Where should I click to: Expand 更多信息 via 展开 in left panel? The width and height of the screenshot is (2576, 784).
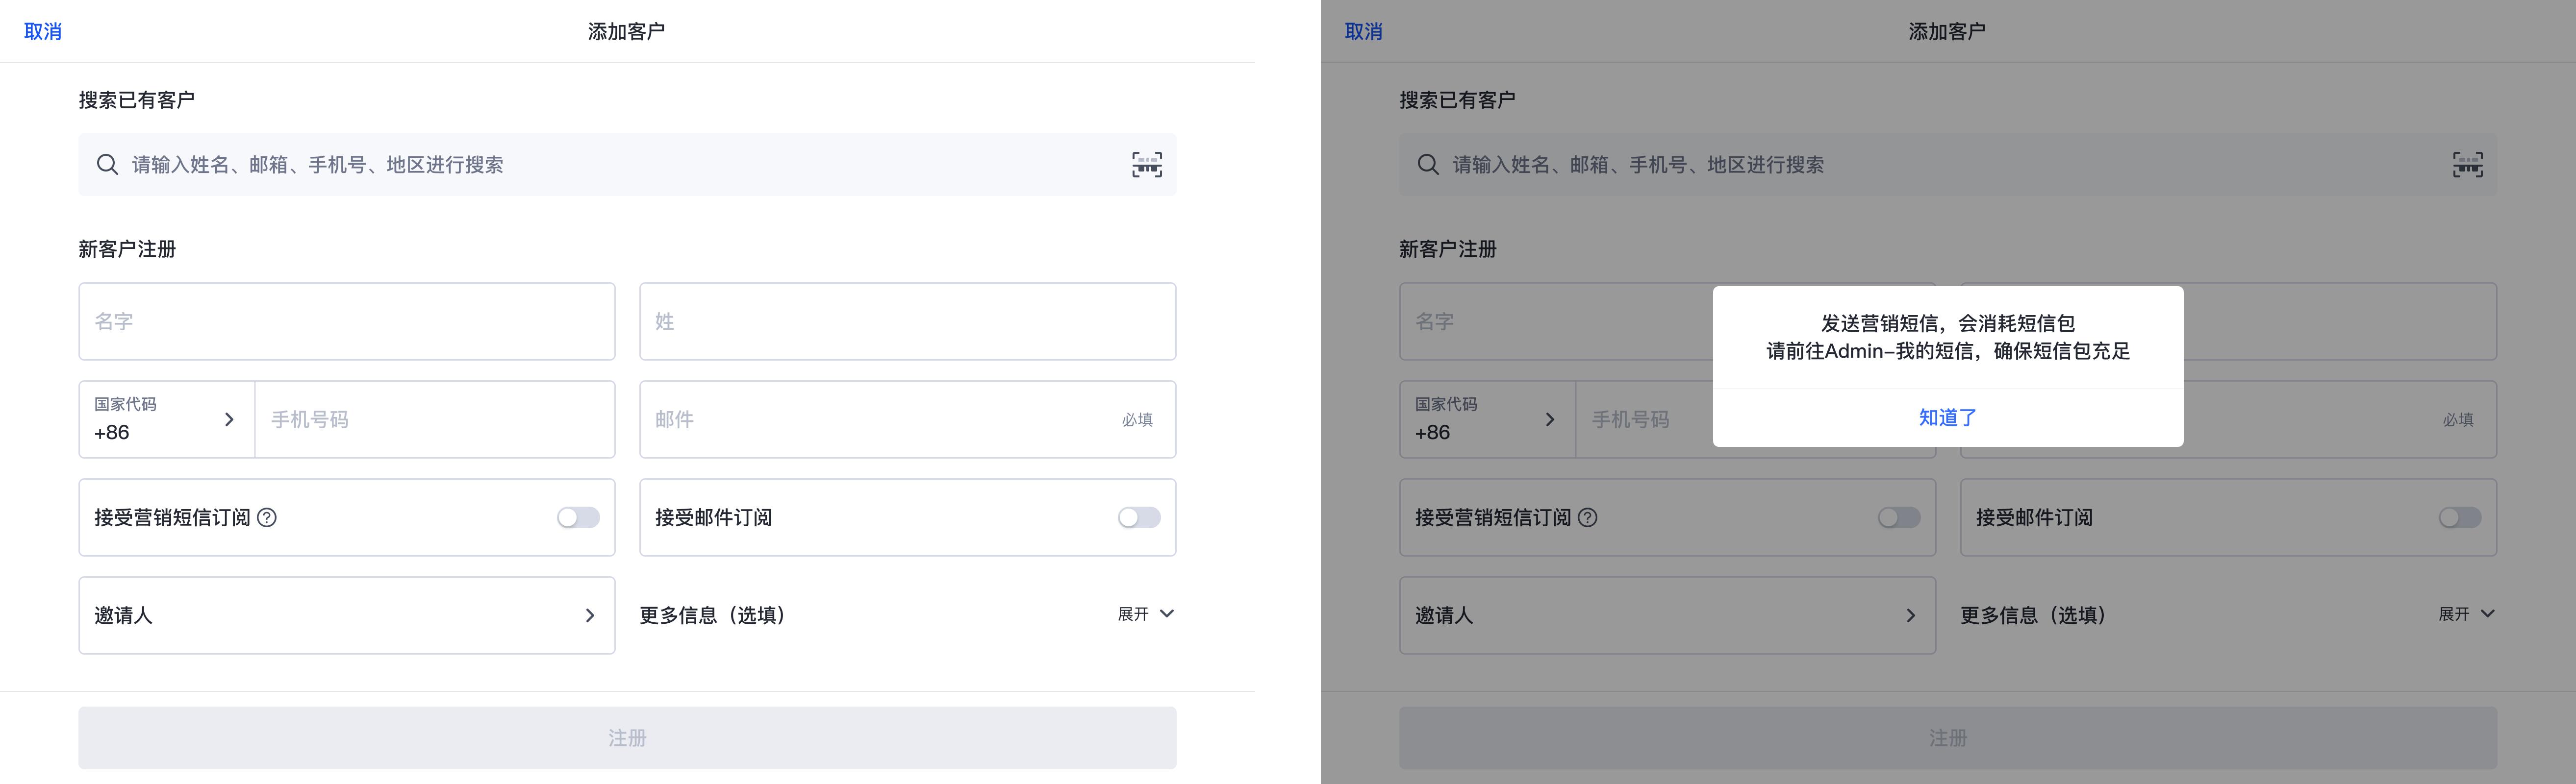click(x=1146, y=615)
